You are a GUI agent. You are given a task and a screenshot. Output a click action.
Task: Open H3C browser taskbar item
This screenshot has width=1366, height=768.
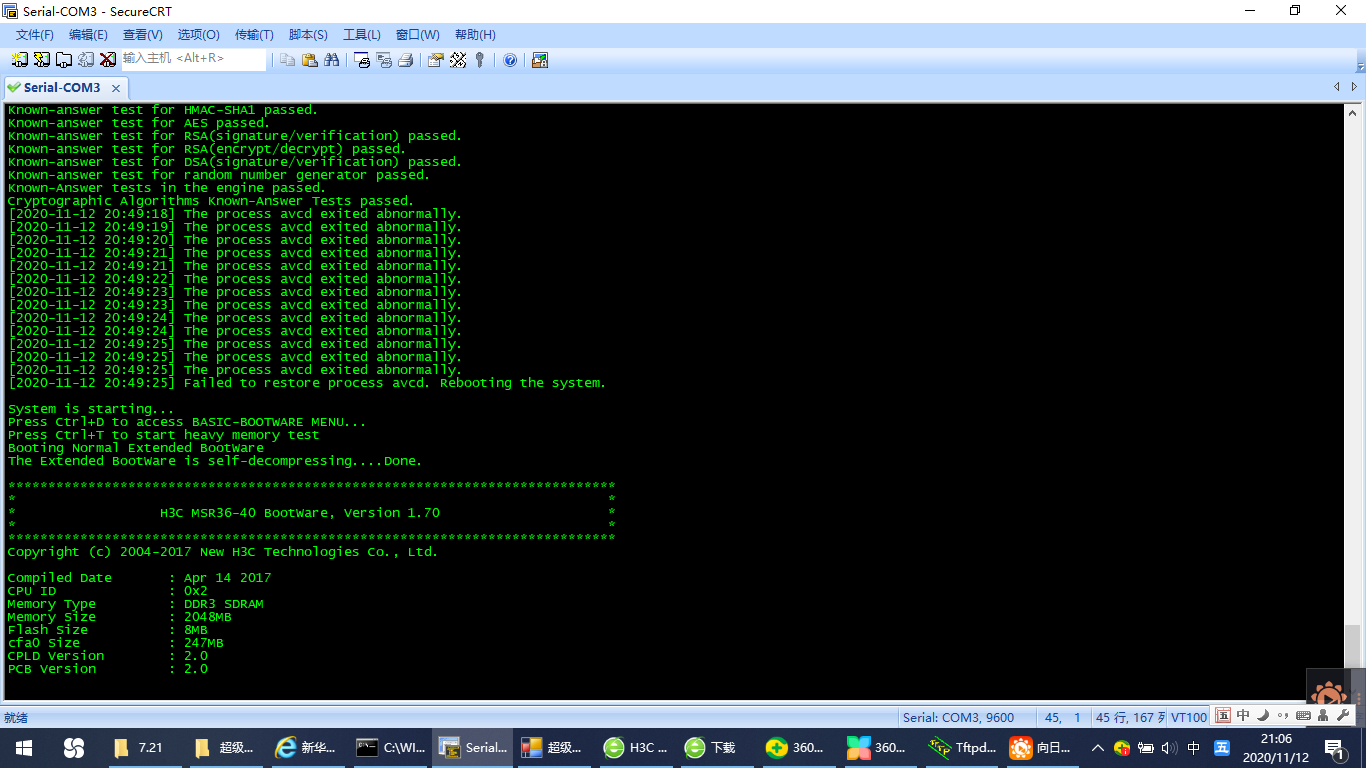point(635,747)
